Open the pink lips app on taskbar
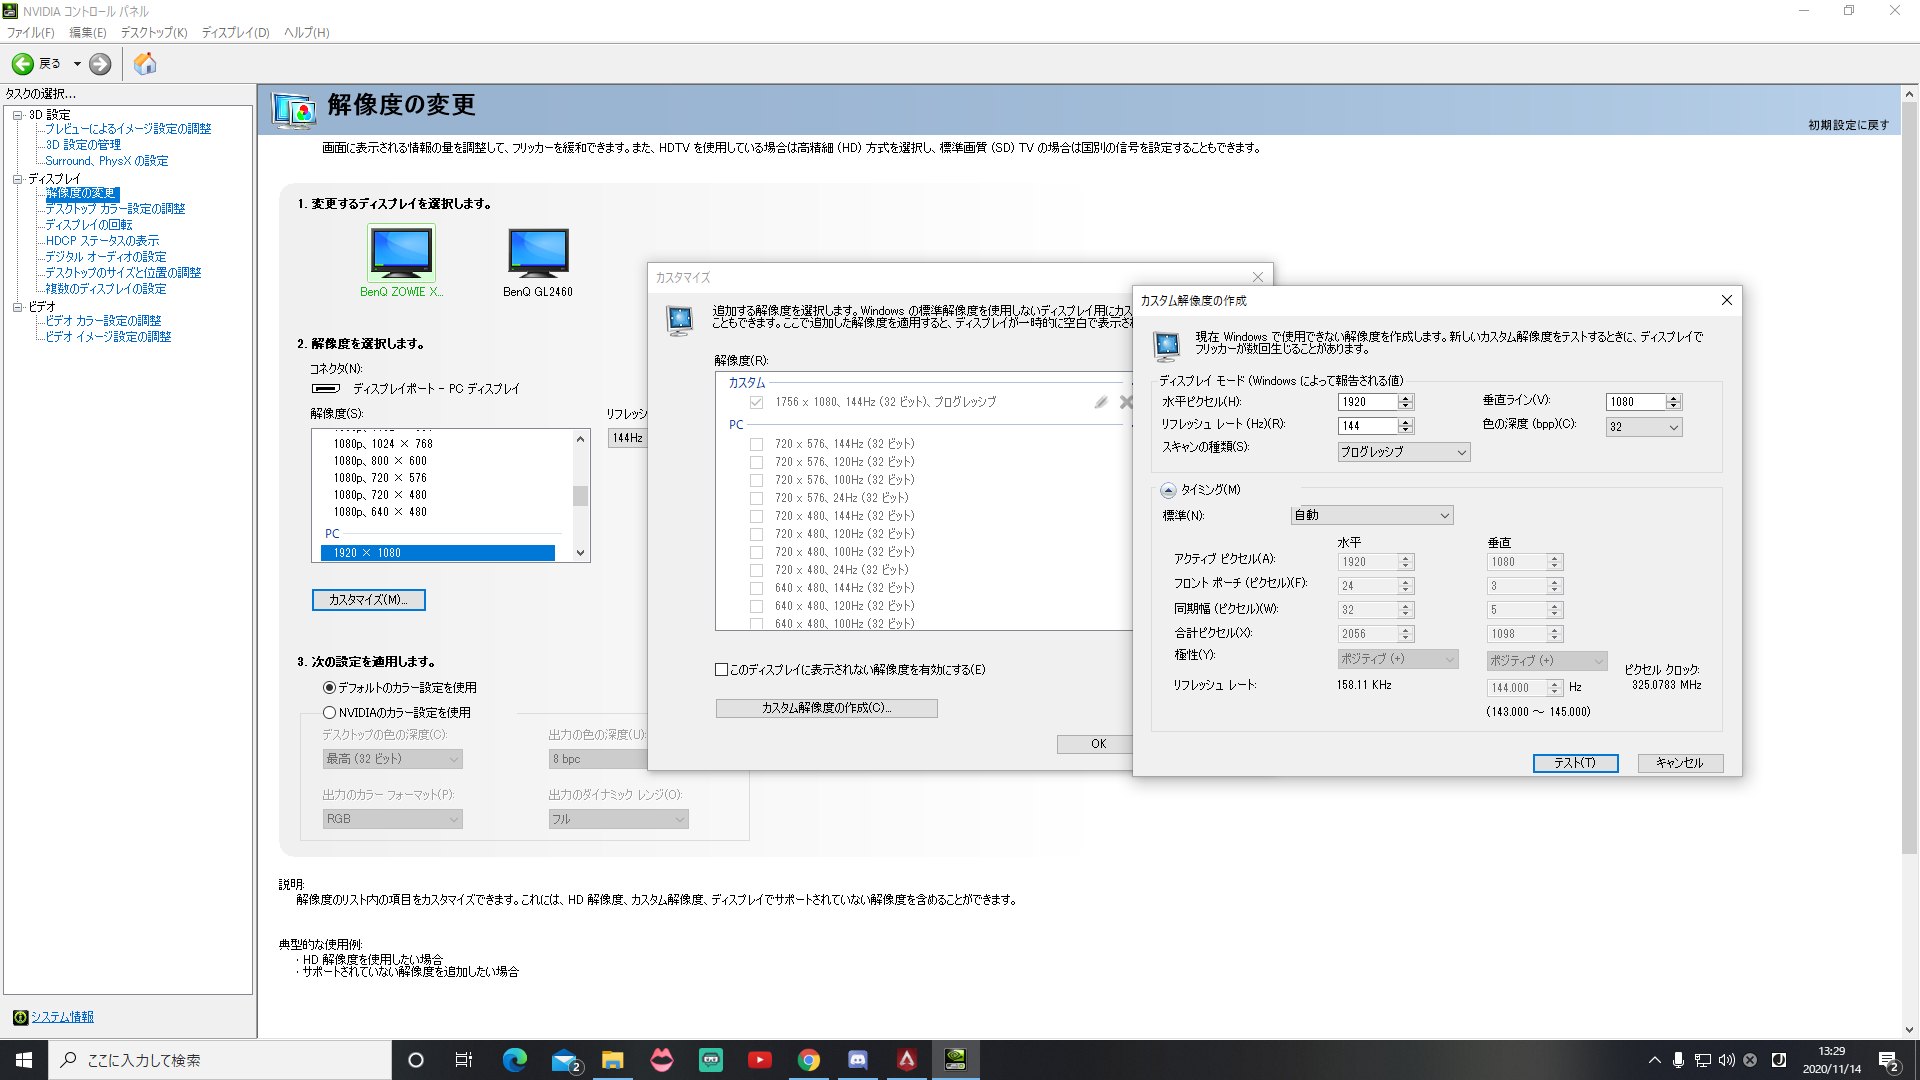Image resolution: width=1920 pixels, height=1080 pixels. tap(662, 1060)
